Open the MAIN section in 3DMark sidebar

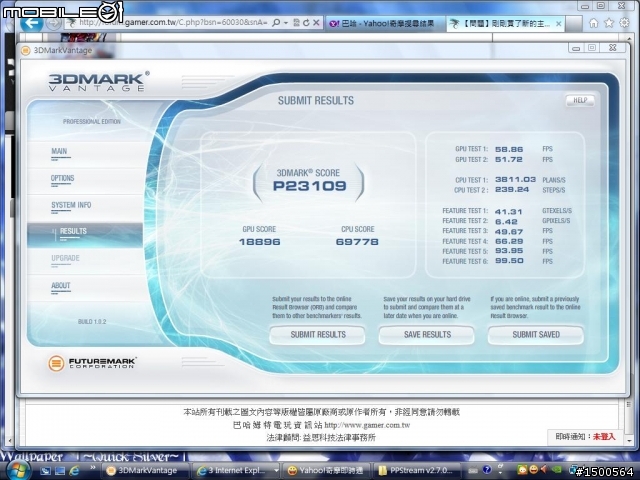59,151
